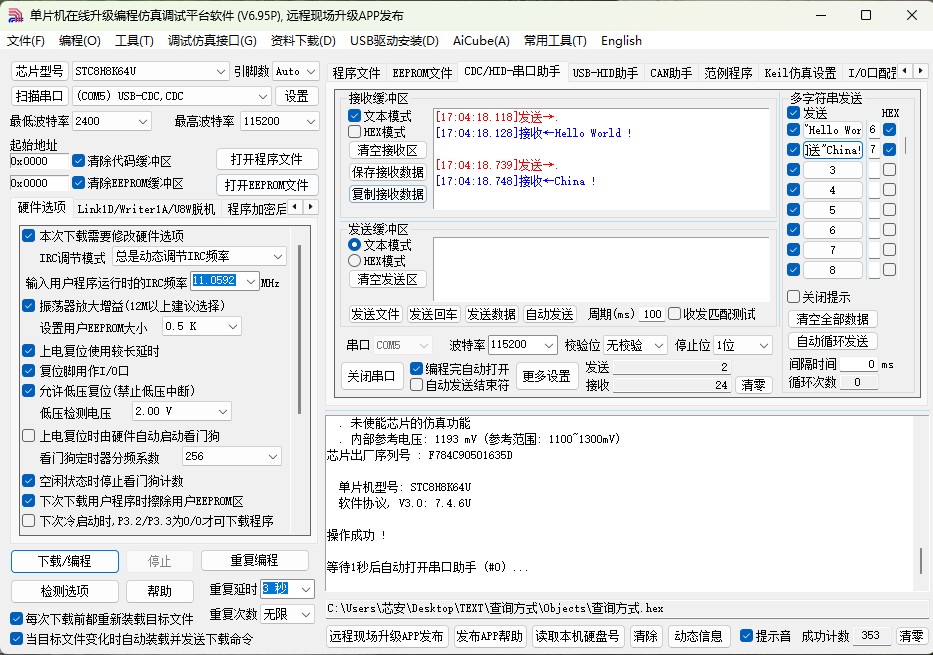Select HEX模式 radio in send buffer
Screen dimensions: 933x655
click(x=354, y=261)
